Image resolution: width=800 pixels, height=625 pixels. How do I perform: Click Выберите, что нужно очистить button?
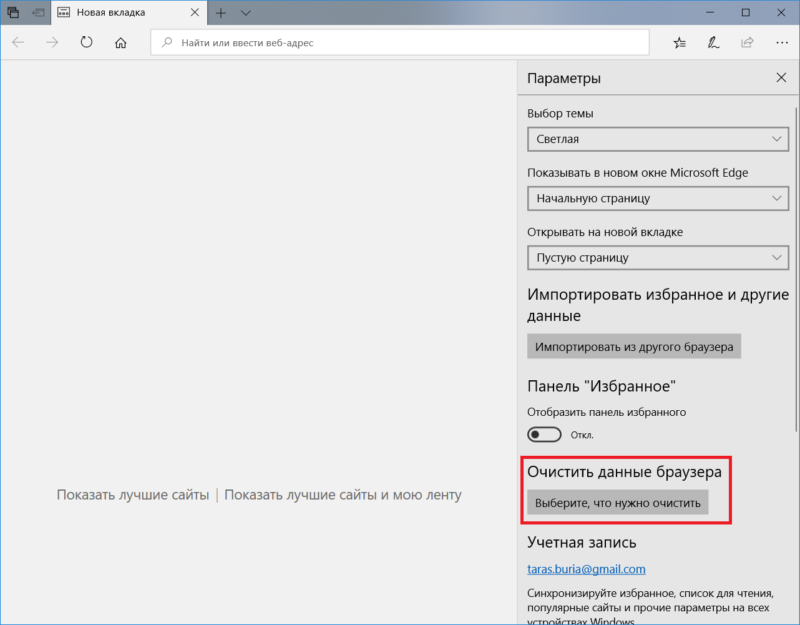pos(617,503)
